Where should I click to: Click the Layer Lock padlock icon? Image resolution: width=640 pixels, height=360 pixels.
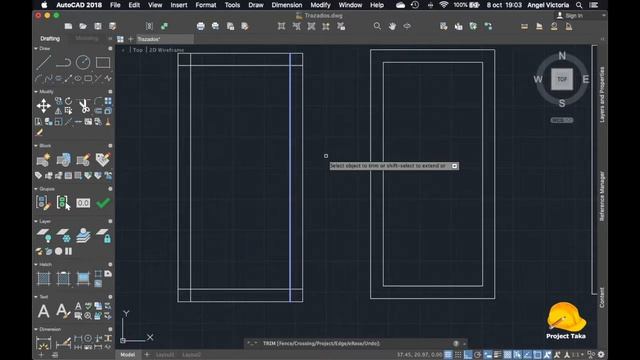click(x=103, y=236)
